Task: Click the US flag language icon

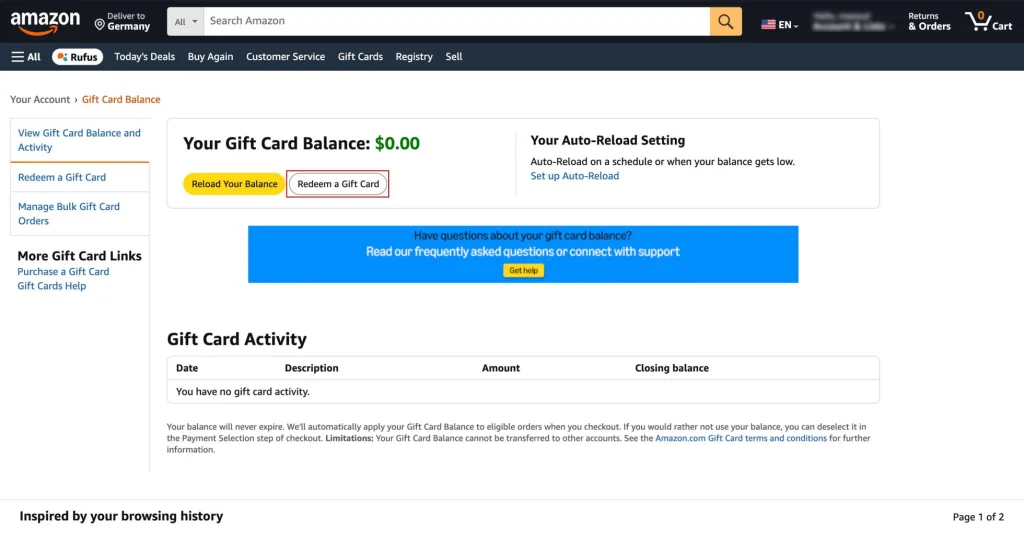Action: click(x=768, y=25)
